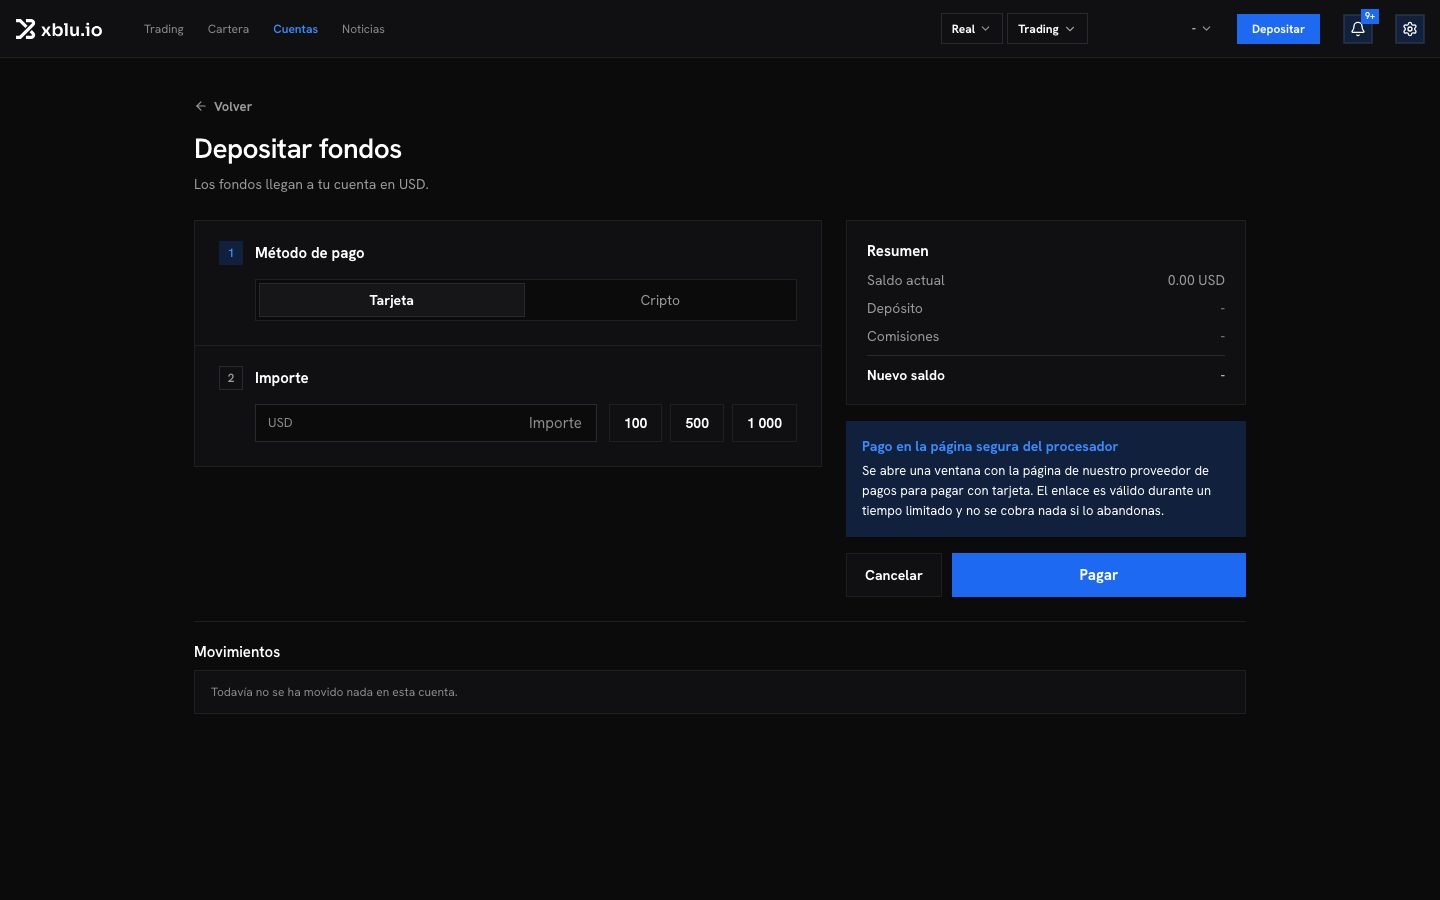Viewport: 1440px width, 900px height.
Task: Open the settings gear
Action: [1410, 29]
